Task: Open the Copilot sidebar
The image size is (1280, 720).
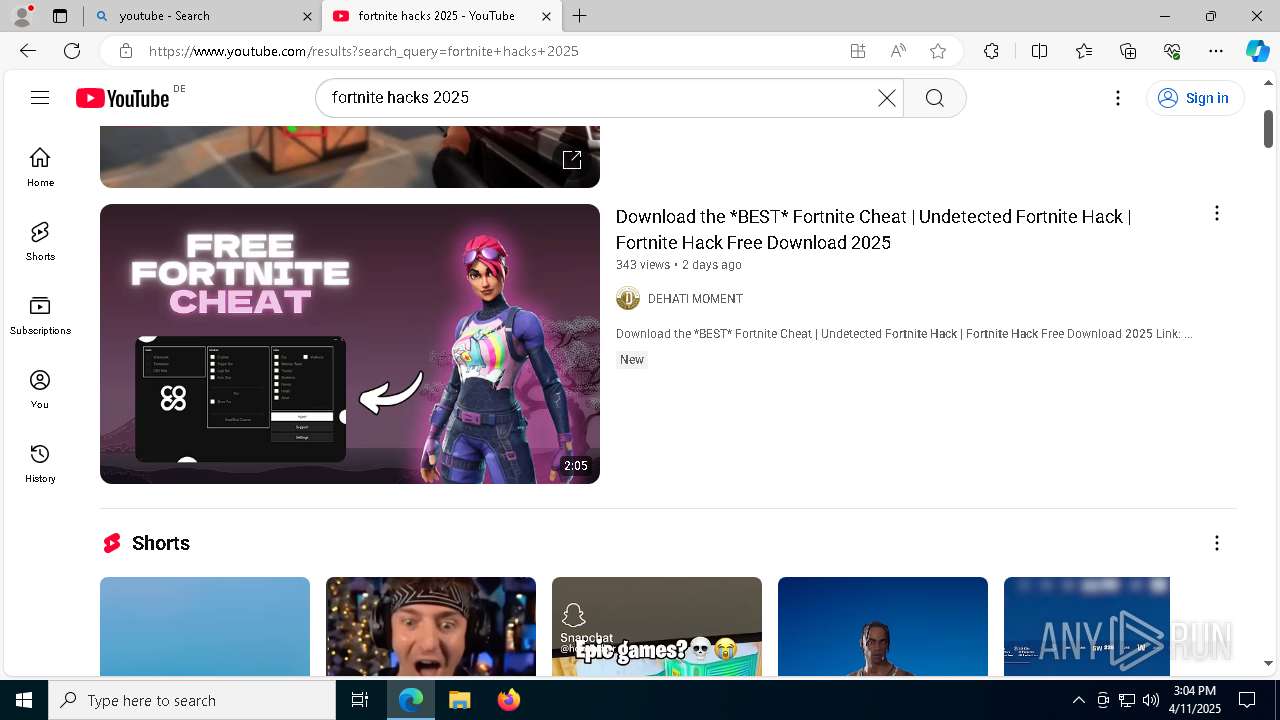Action: click(1257, 51)
